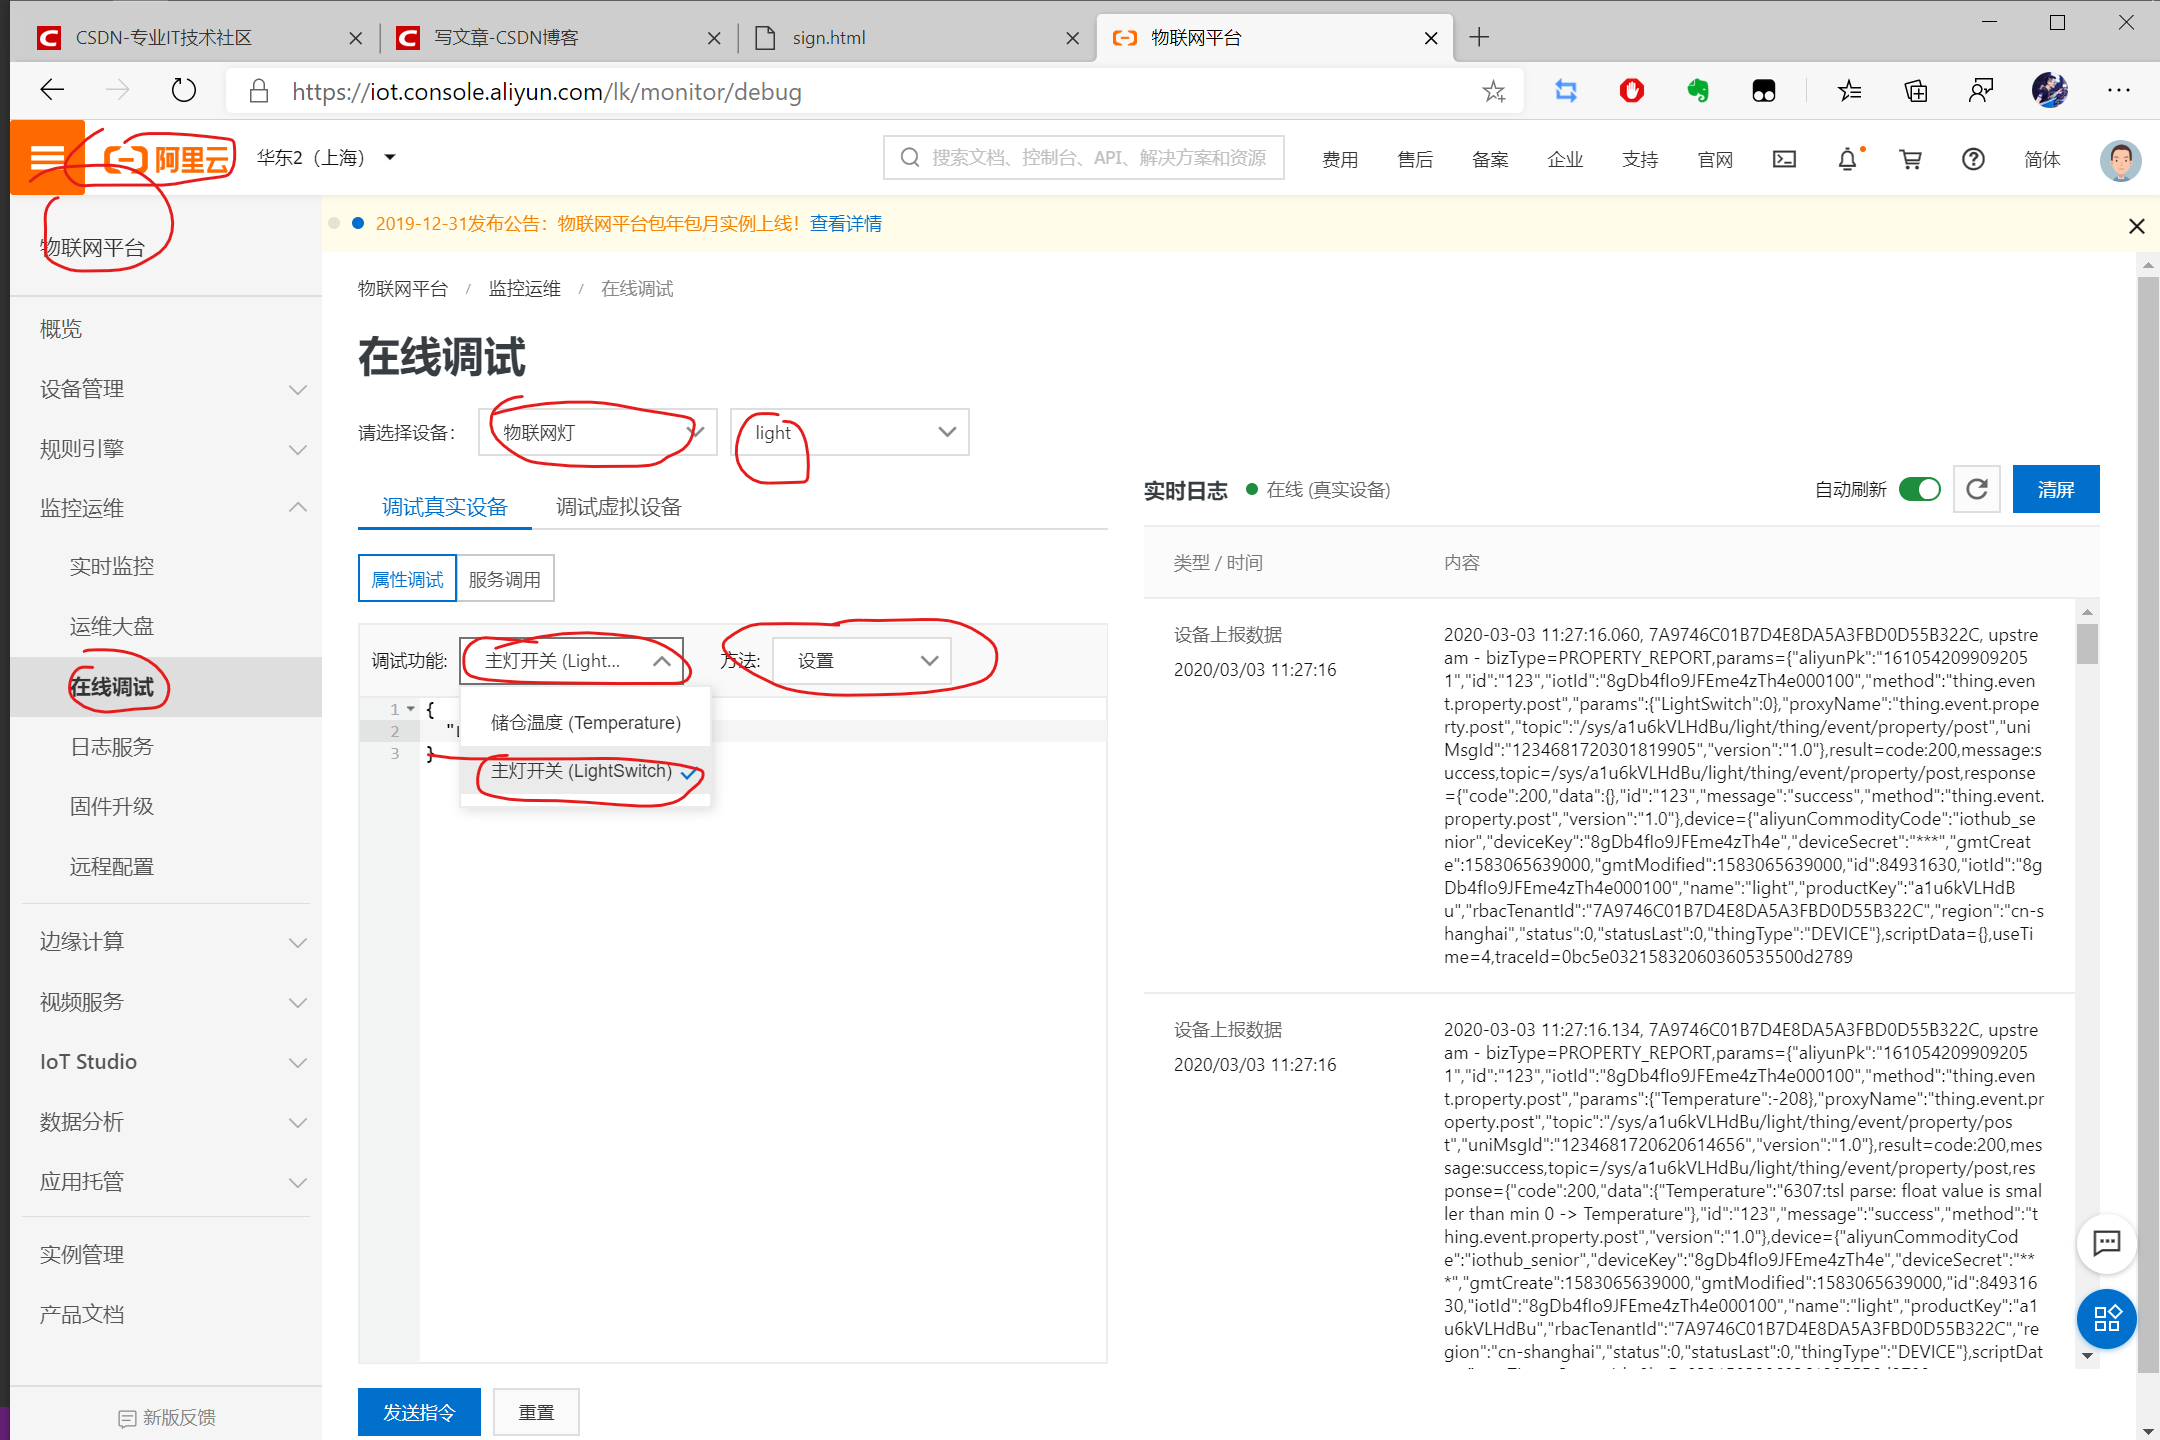Click the Aliyun search input box

point(1084,158)
